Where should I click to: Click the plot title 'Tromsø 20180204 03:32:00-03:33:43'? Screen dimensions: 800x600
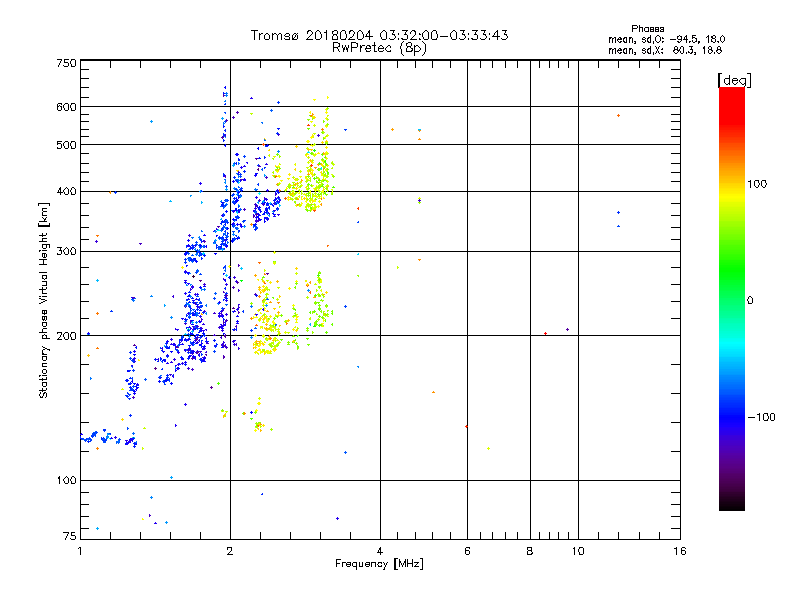(380, 35)
